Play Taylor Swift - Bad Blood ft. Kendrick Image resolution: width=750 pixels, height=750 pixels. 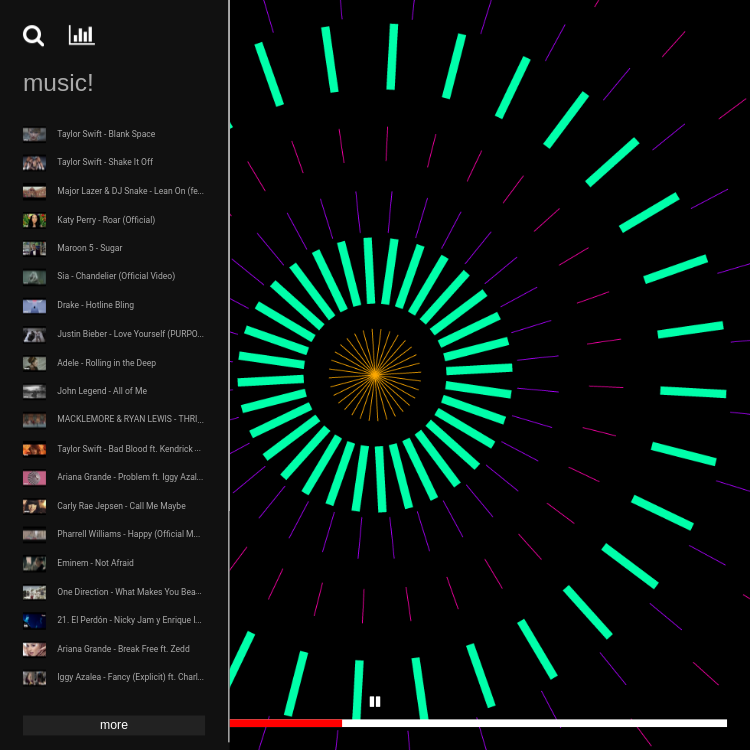[129, 449]
